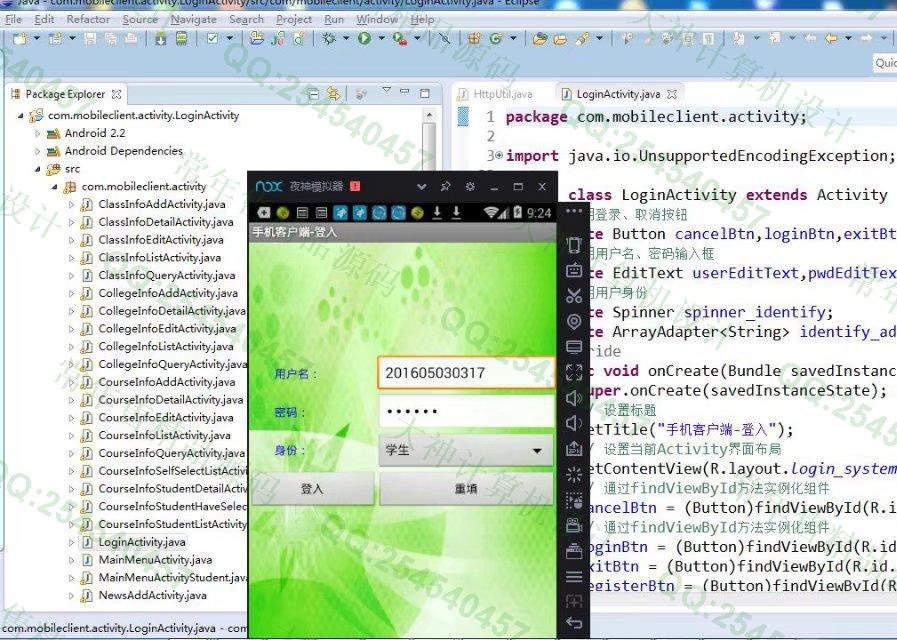Viewport: 897px width, 640px height.
Task: Click the 登入 login button
Action: tap(312, 489)
